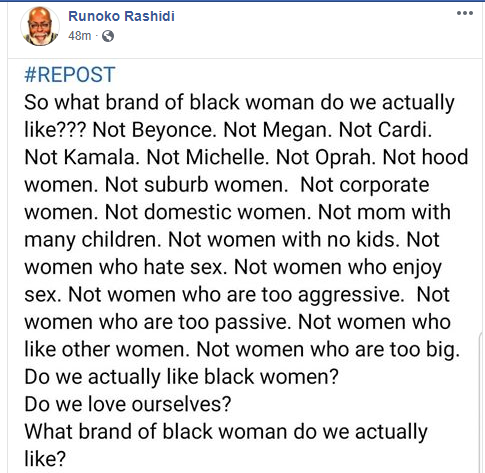The height and width of the screenshot is (473, 485).
Task: Click the line 'Do we actually like black women?'
Action: coord(182,377)
